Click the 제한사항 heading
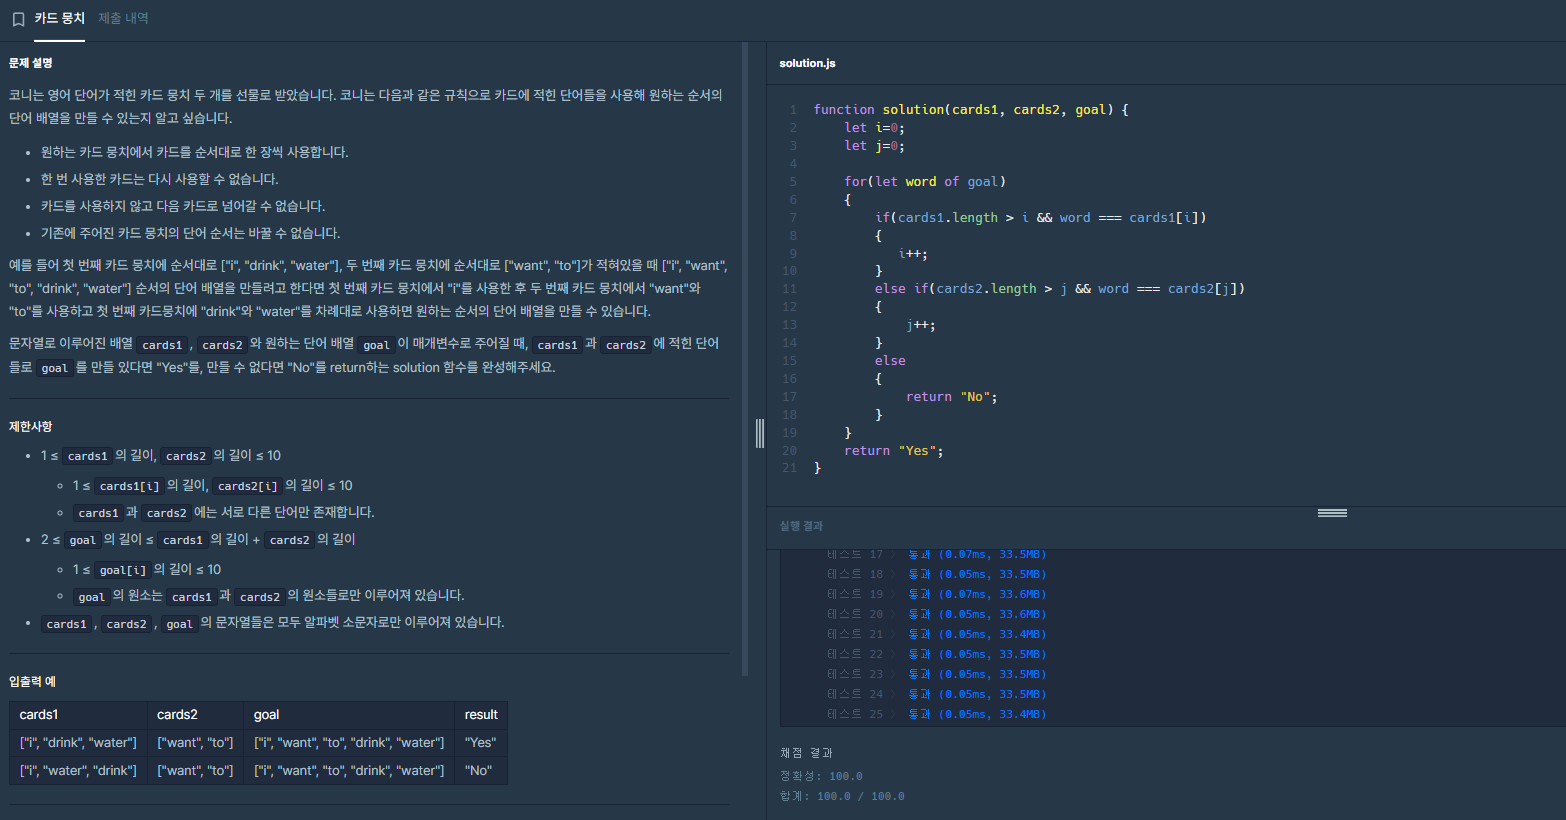The height and width of the screenshot is (820, 1566). (x=31, y=426)
